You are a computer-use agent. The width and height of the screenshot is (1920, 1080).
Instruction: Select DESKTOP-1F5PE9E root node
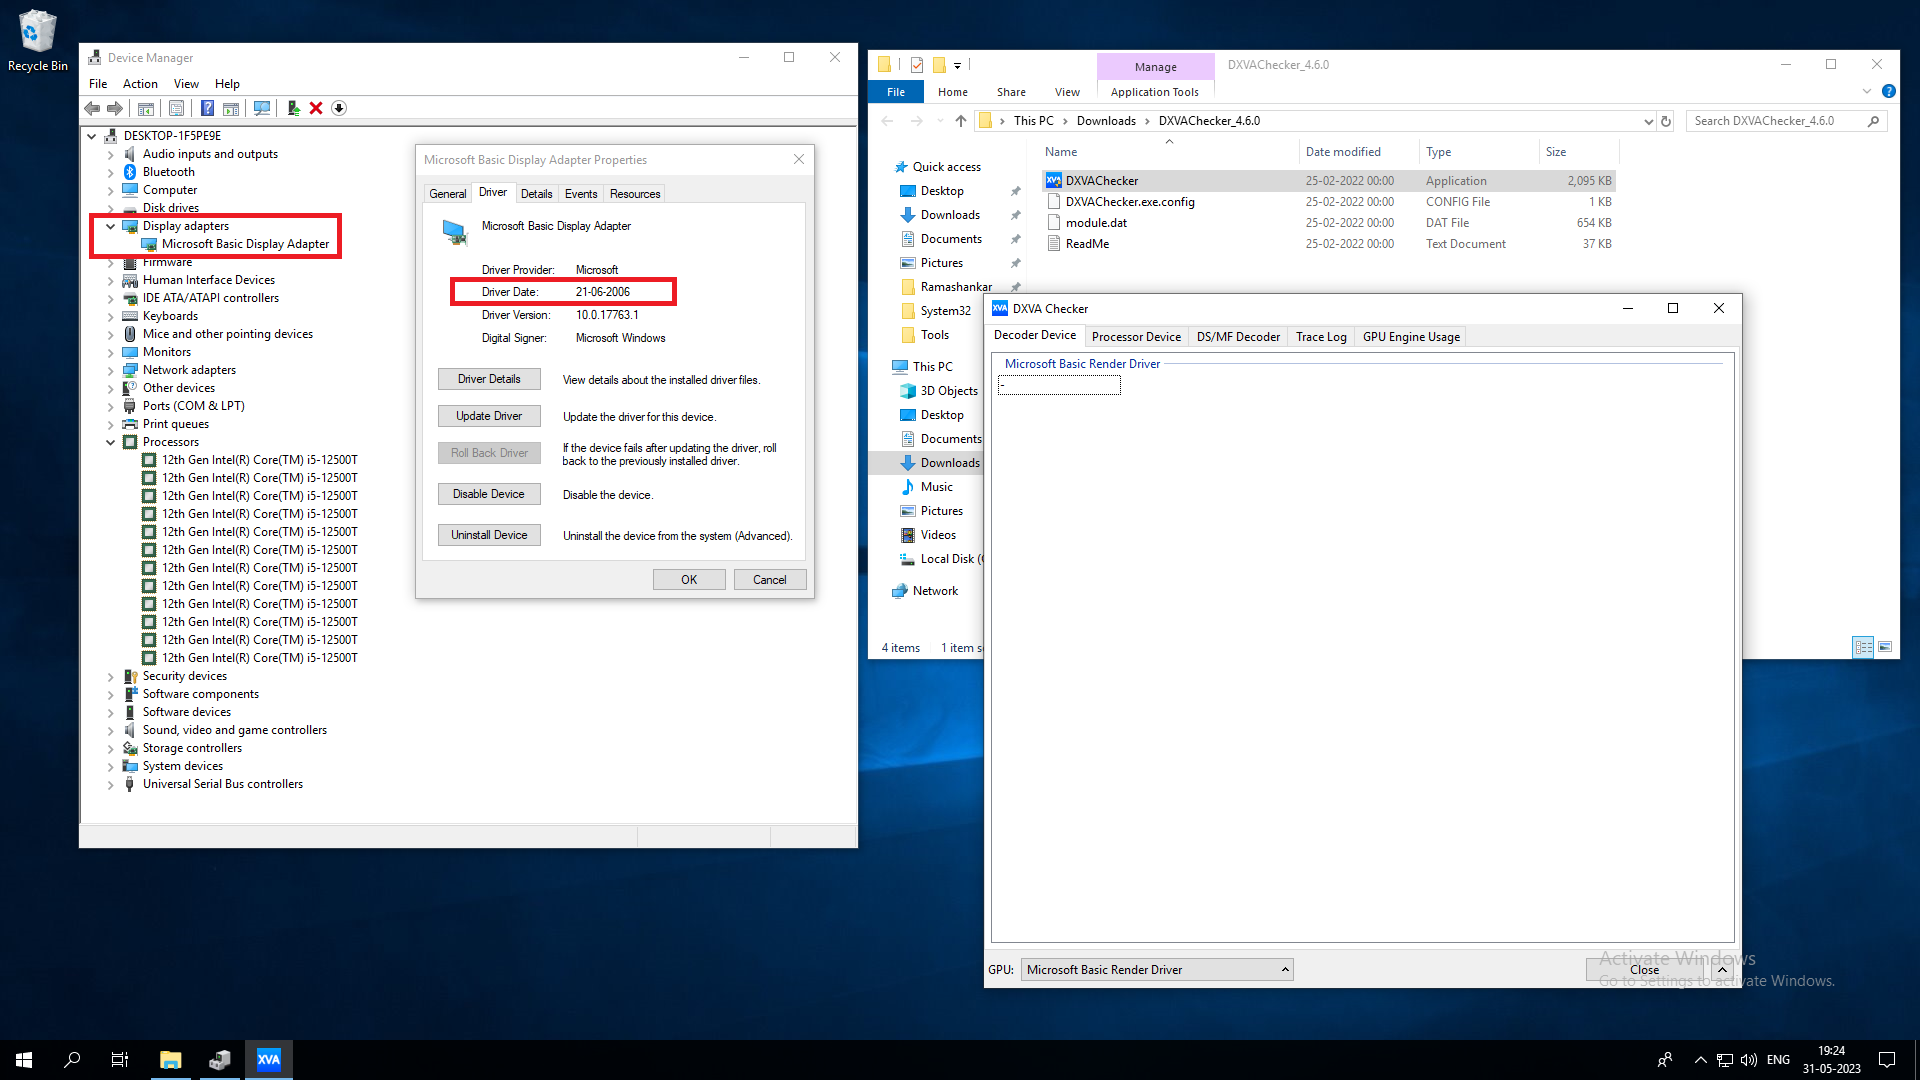coord(172,136)
